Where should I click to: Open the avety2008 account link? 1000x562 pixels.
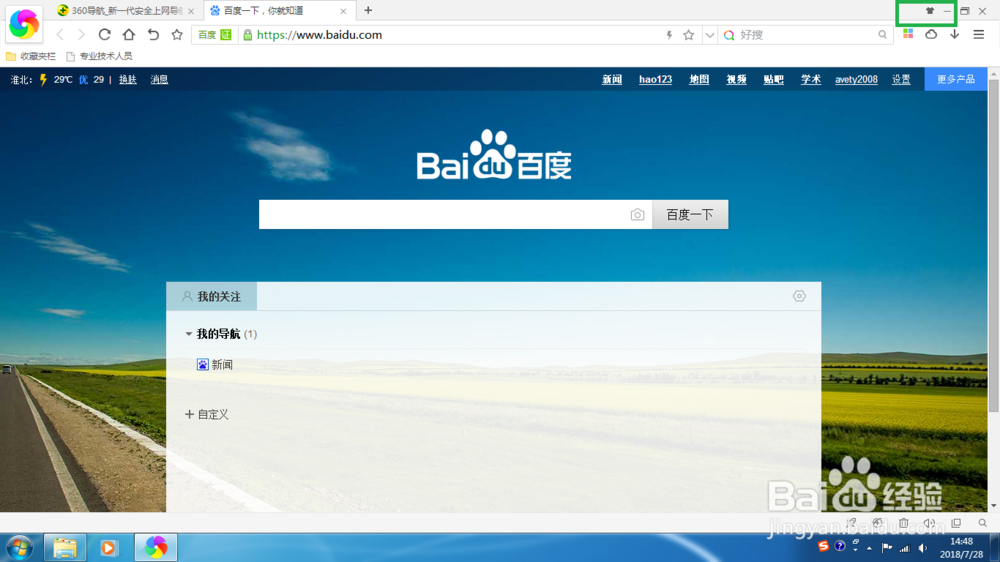(856, 80)
